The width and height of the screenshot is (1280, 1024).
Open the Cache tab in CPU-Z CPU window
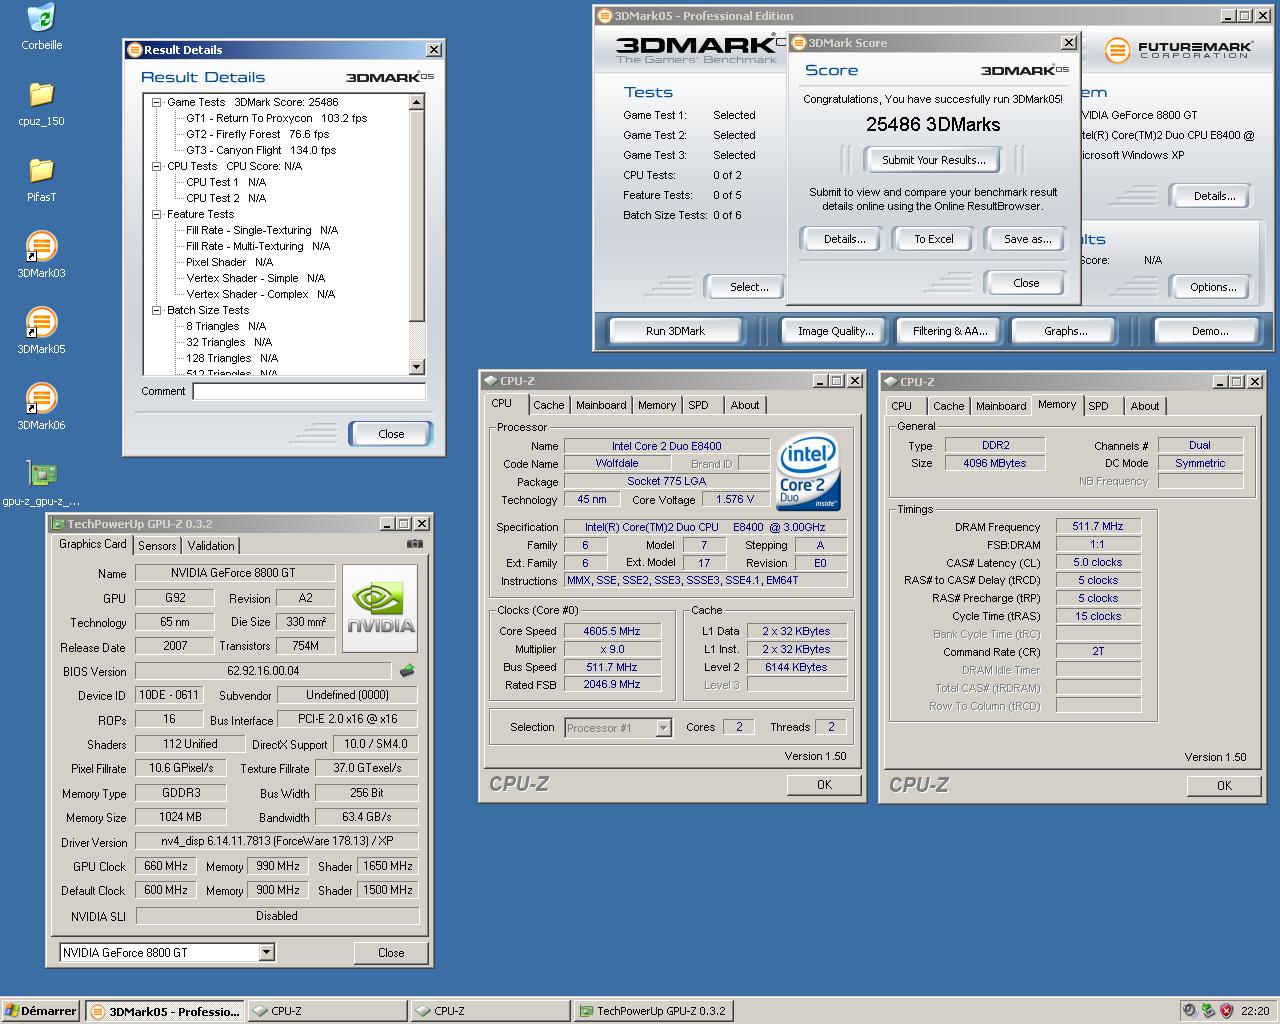[548, 405]
